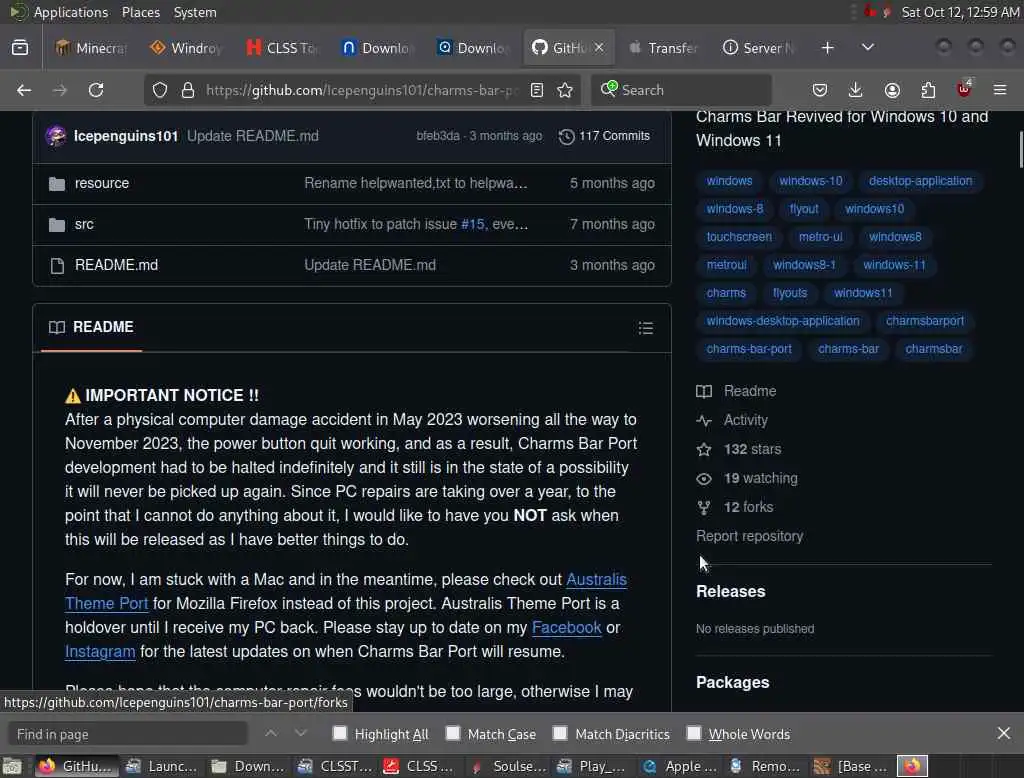Switch to the CLSS tab

click(282, 48)
